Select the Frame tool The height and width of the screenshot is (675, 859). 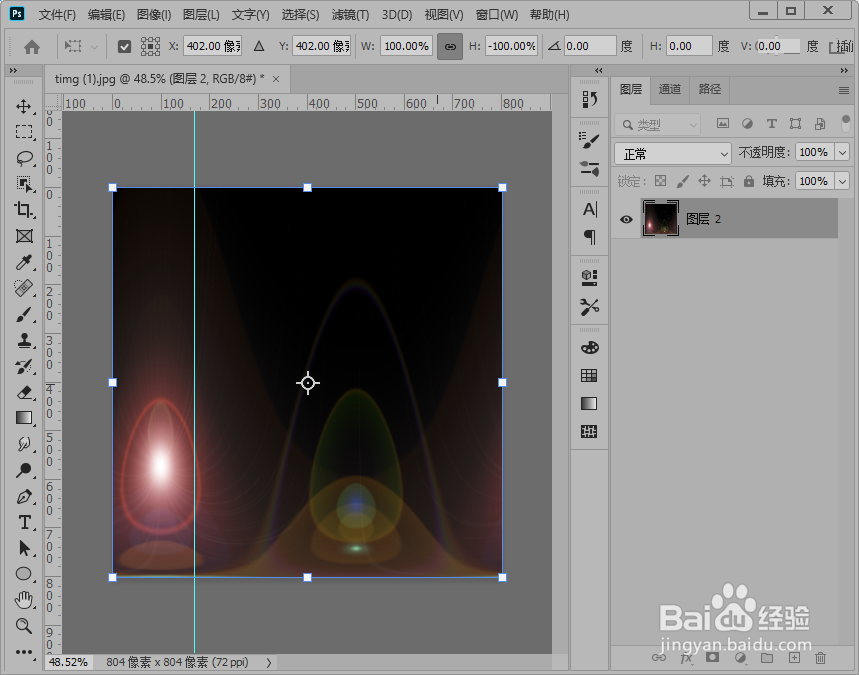[24, 236]
